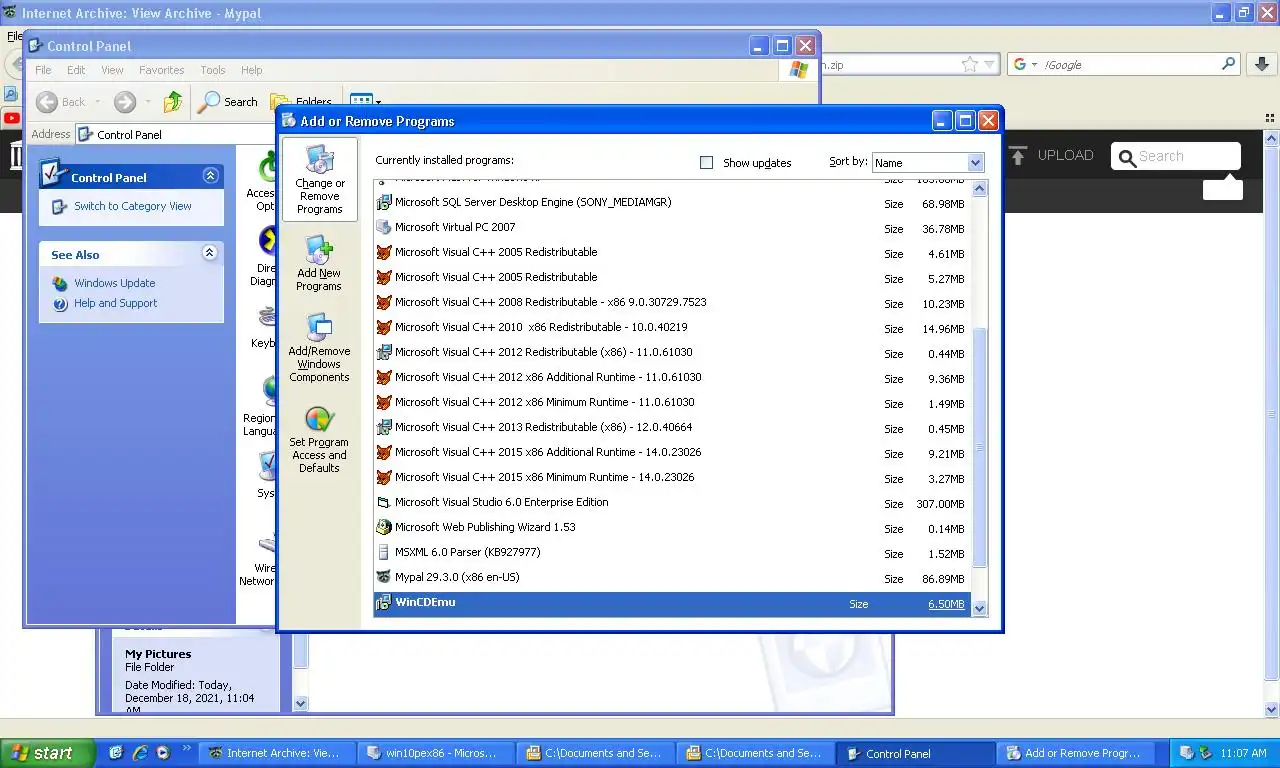The width and height of the screenshot is (1280, 768).
Task: Select Microsoft Visual C++ 2012 x86 Additional Runtime row
Action: coord(672,377)
